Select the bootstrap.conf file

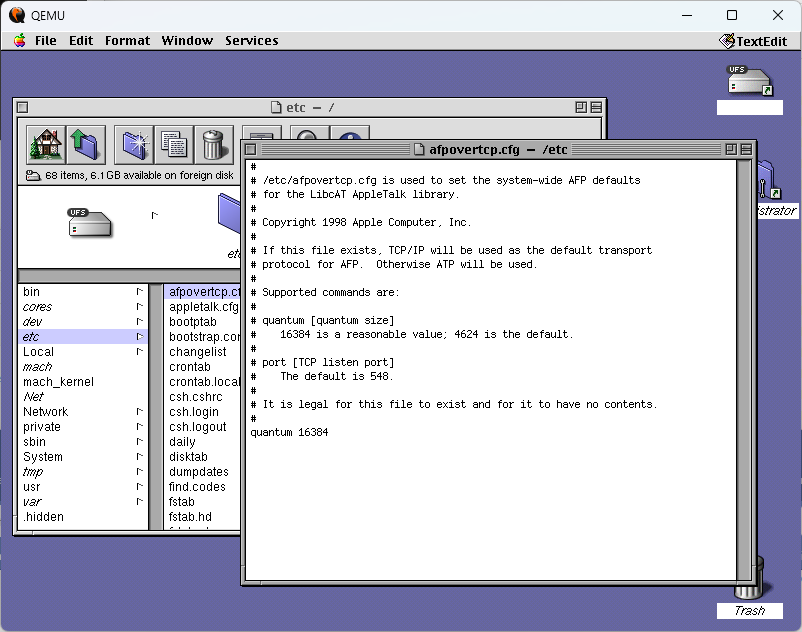[x=203, y=336]
